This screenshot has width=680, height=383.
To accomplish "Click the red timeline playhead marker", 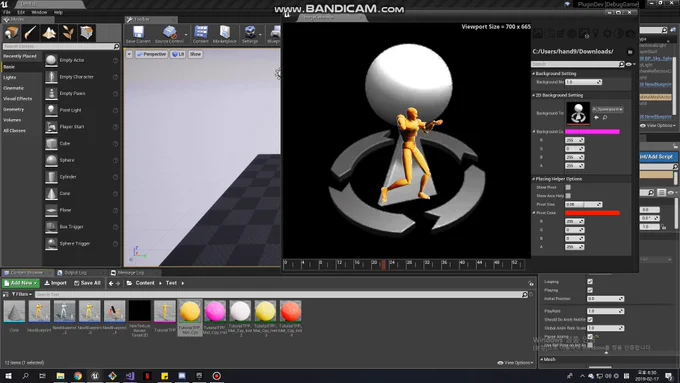I will click(x=383, y=265).
